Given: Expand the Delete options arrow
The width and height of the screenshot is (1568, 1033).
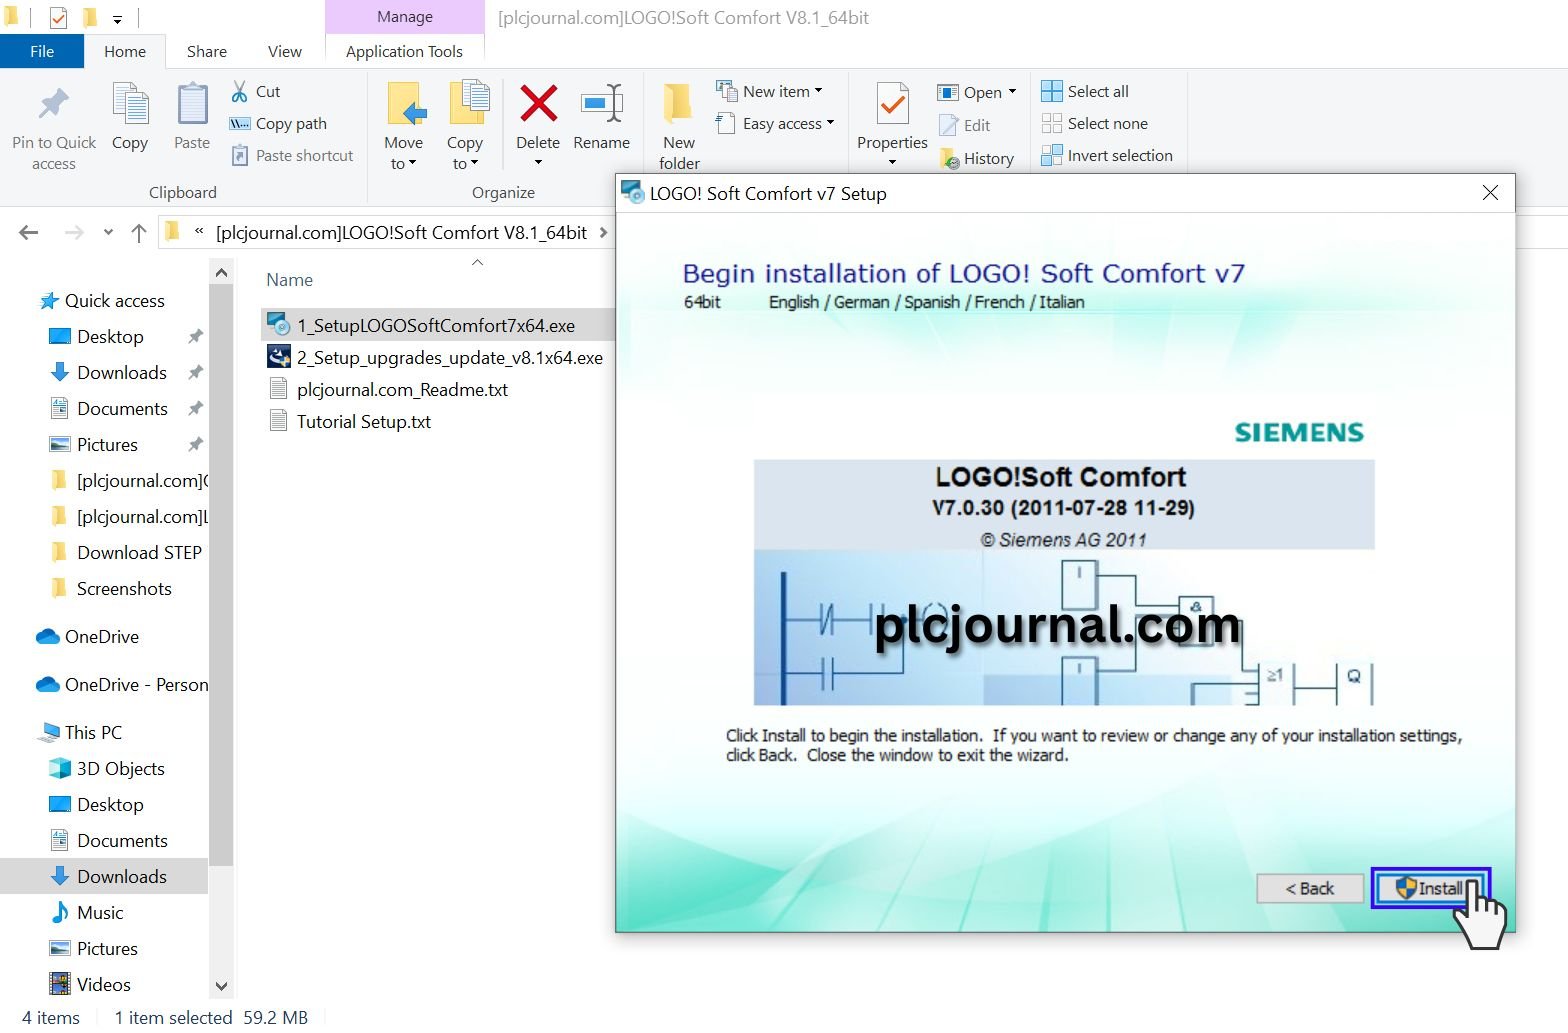Looking at the screenshot, I should (x=538, y=163).
